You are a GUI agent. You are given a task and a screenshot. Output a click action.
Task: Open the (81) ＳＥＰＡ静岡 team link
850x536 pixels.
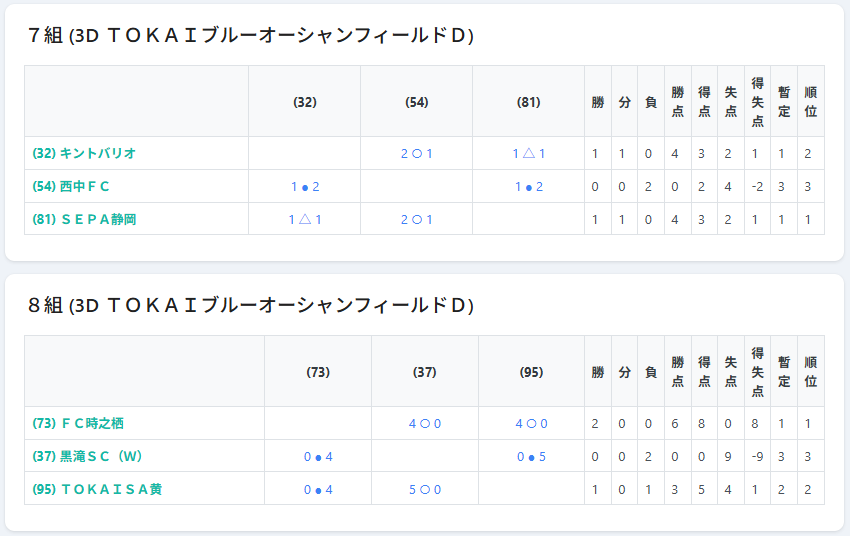point(84,219)
